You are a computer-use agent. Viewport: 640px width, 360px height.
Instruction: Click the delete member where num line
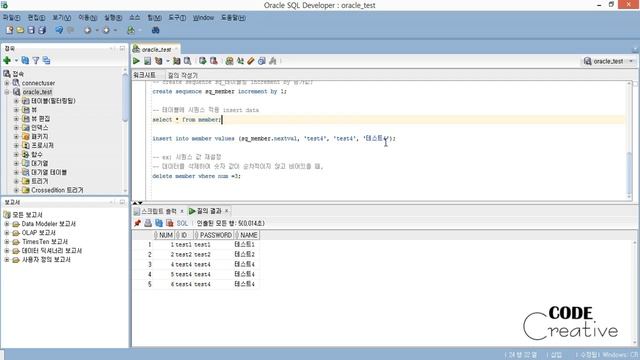(196, 176)
